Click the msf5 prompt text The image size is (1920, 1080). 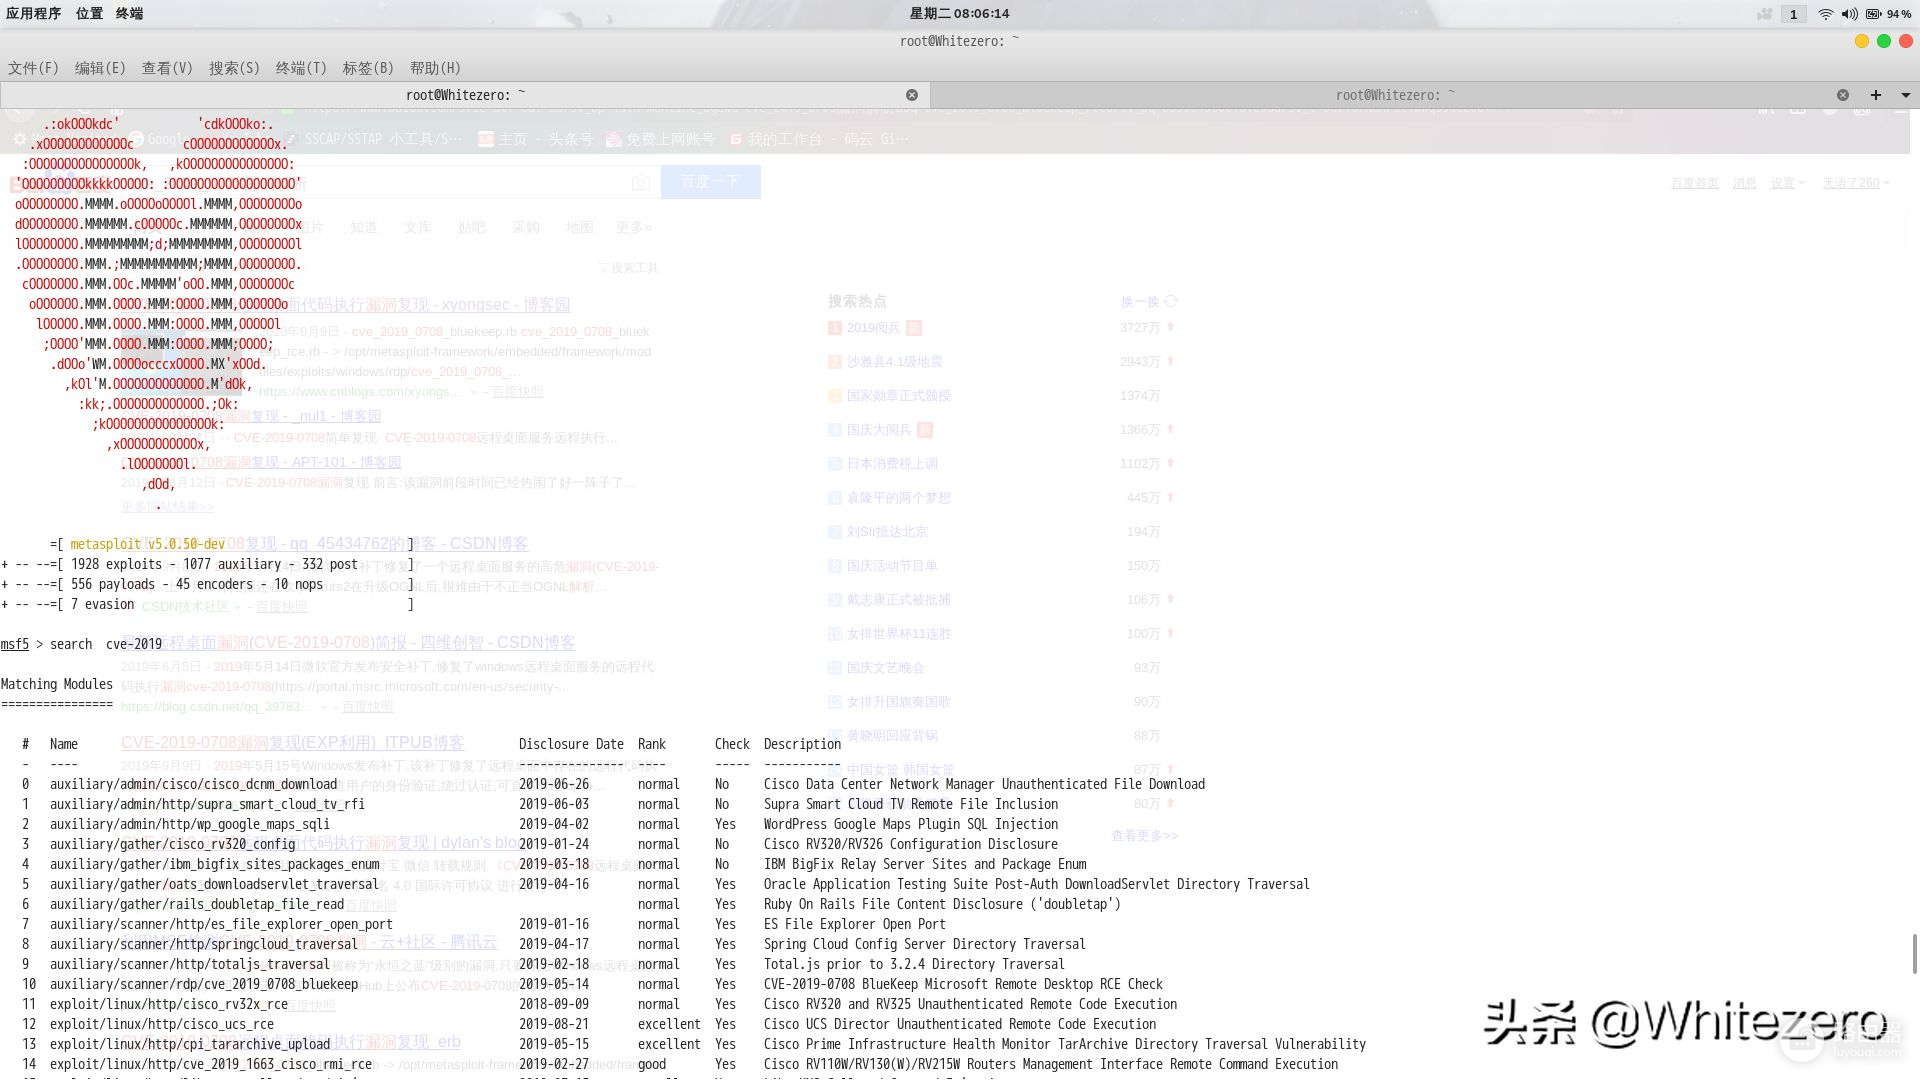tap(15, 644)
